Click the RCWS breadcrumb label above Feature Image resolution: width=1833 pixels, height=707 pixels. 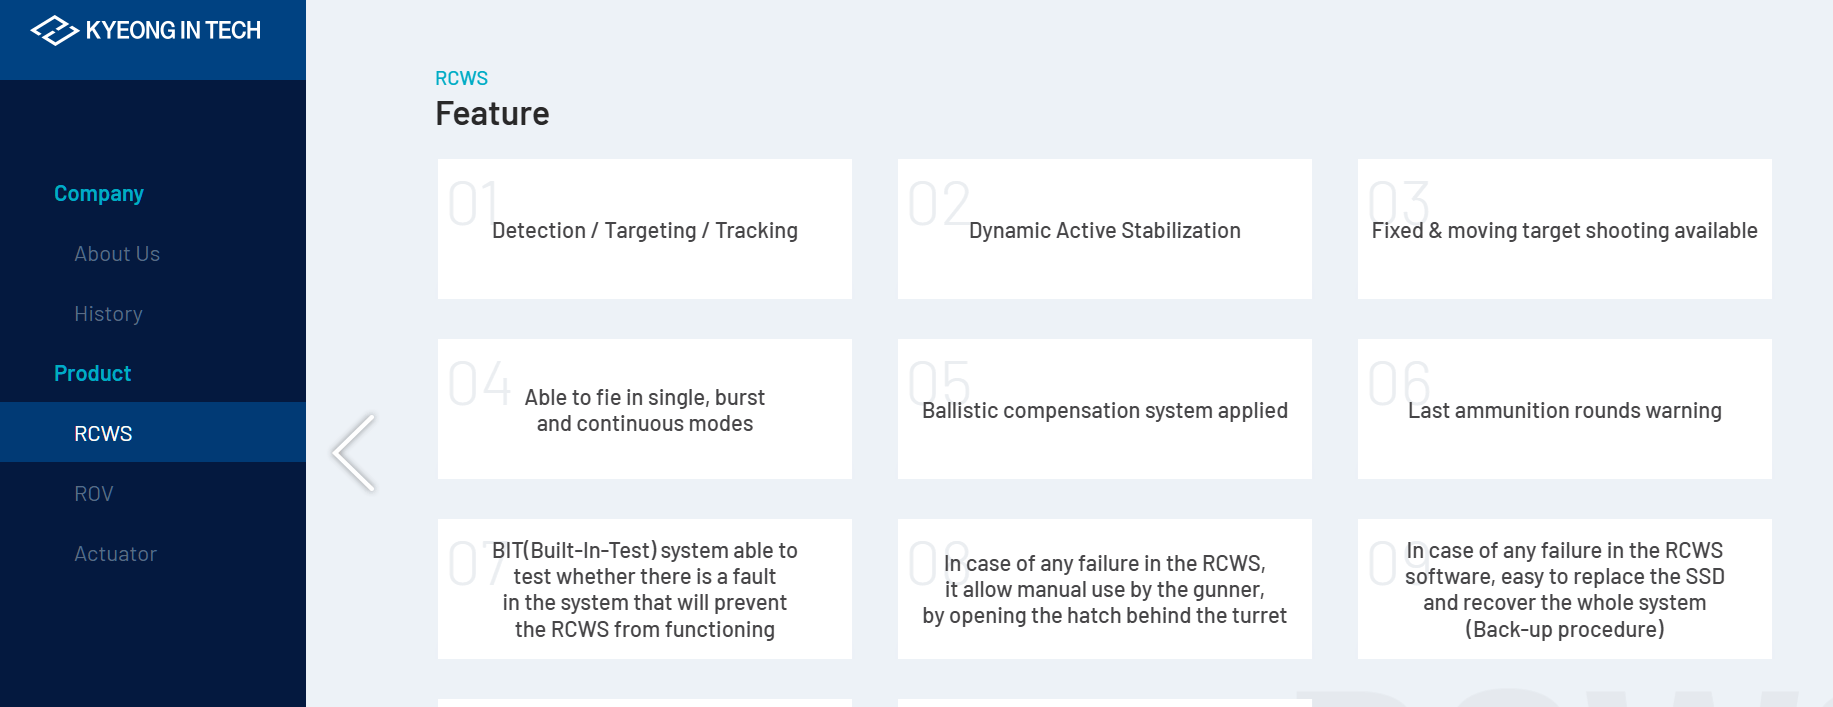click(x=461, y=78)
